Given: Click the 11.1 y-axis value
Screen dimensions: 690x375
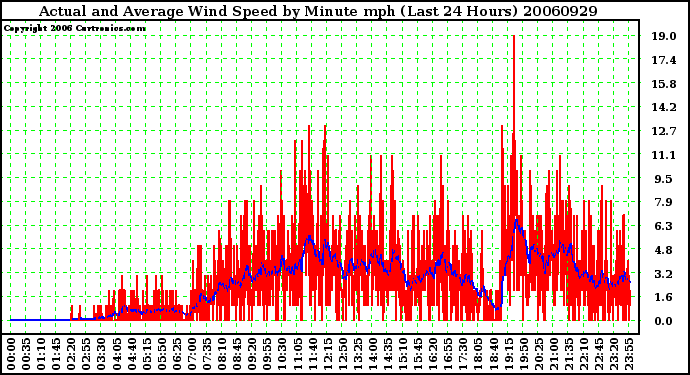Looking at the screenshot, I should coord(664,155).
